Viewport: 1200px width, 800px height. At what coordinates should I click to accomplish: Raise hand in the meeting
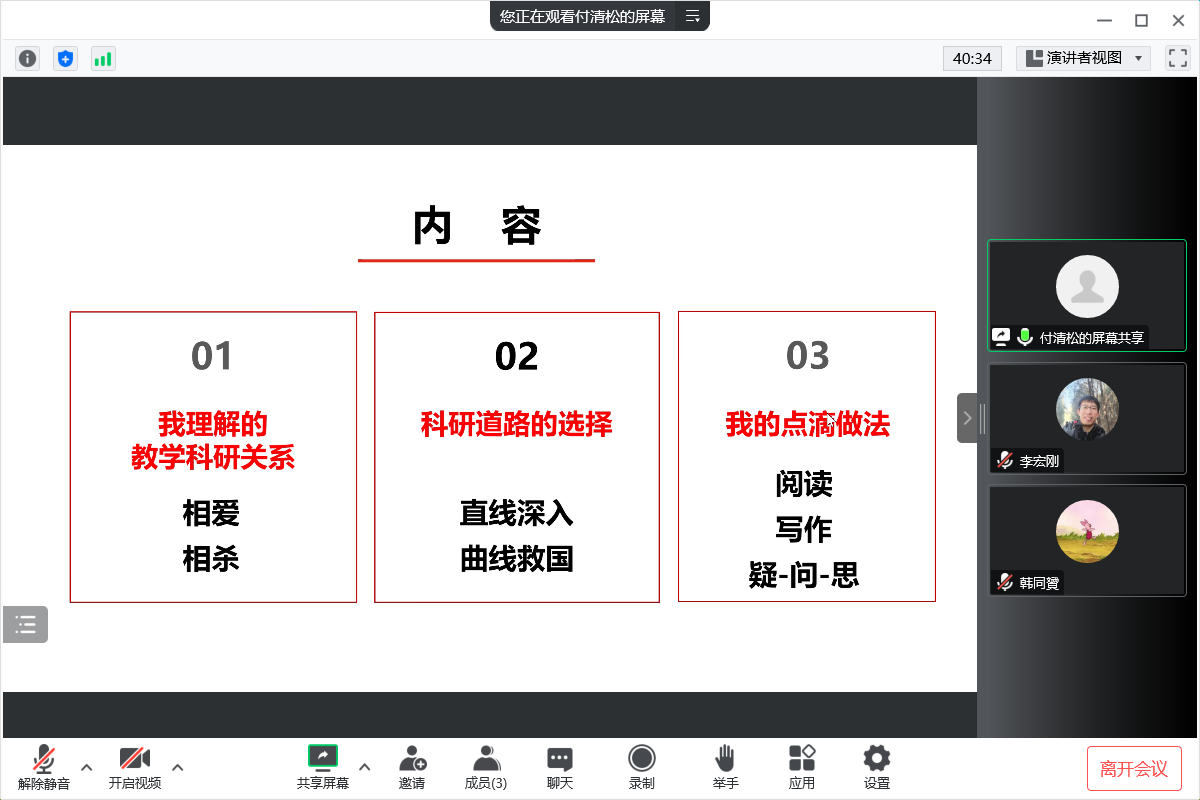(725, 767)
